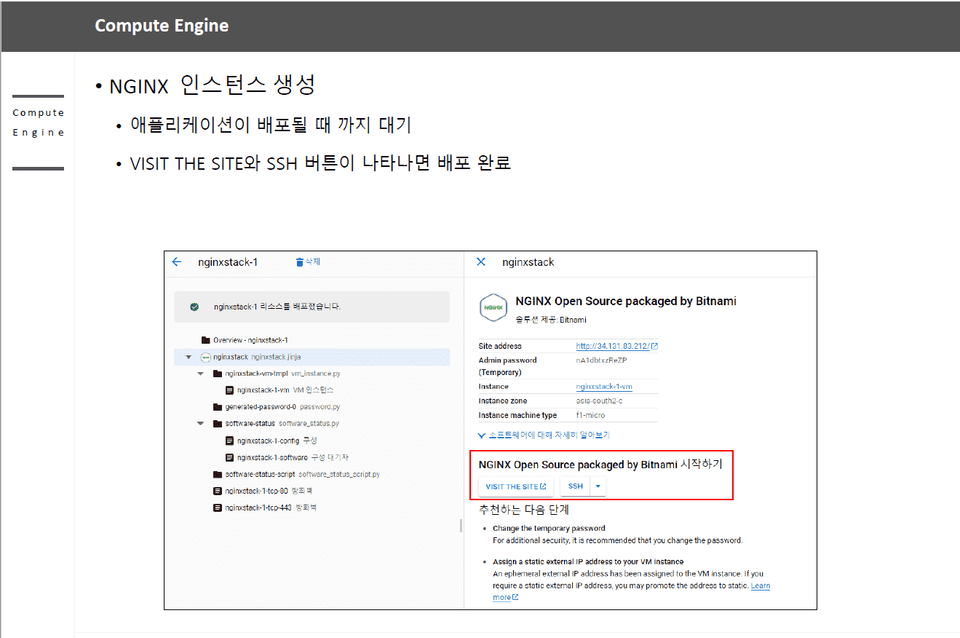Click 'Change the temporary password' item
The height and width of the screenshot is (638, 960).
[x=549, y=528]
